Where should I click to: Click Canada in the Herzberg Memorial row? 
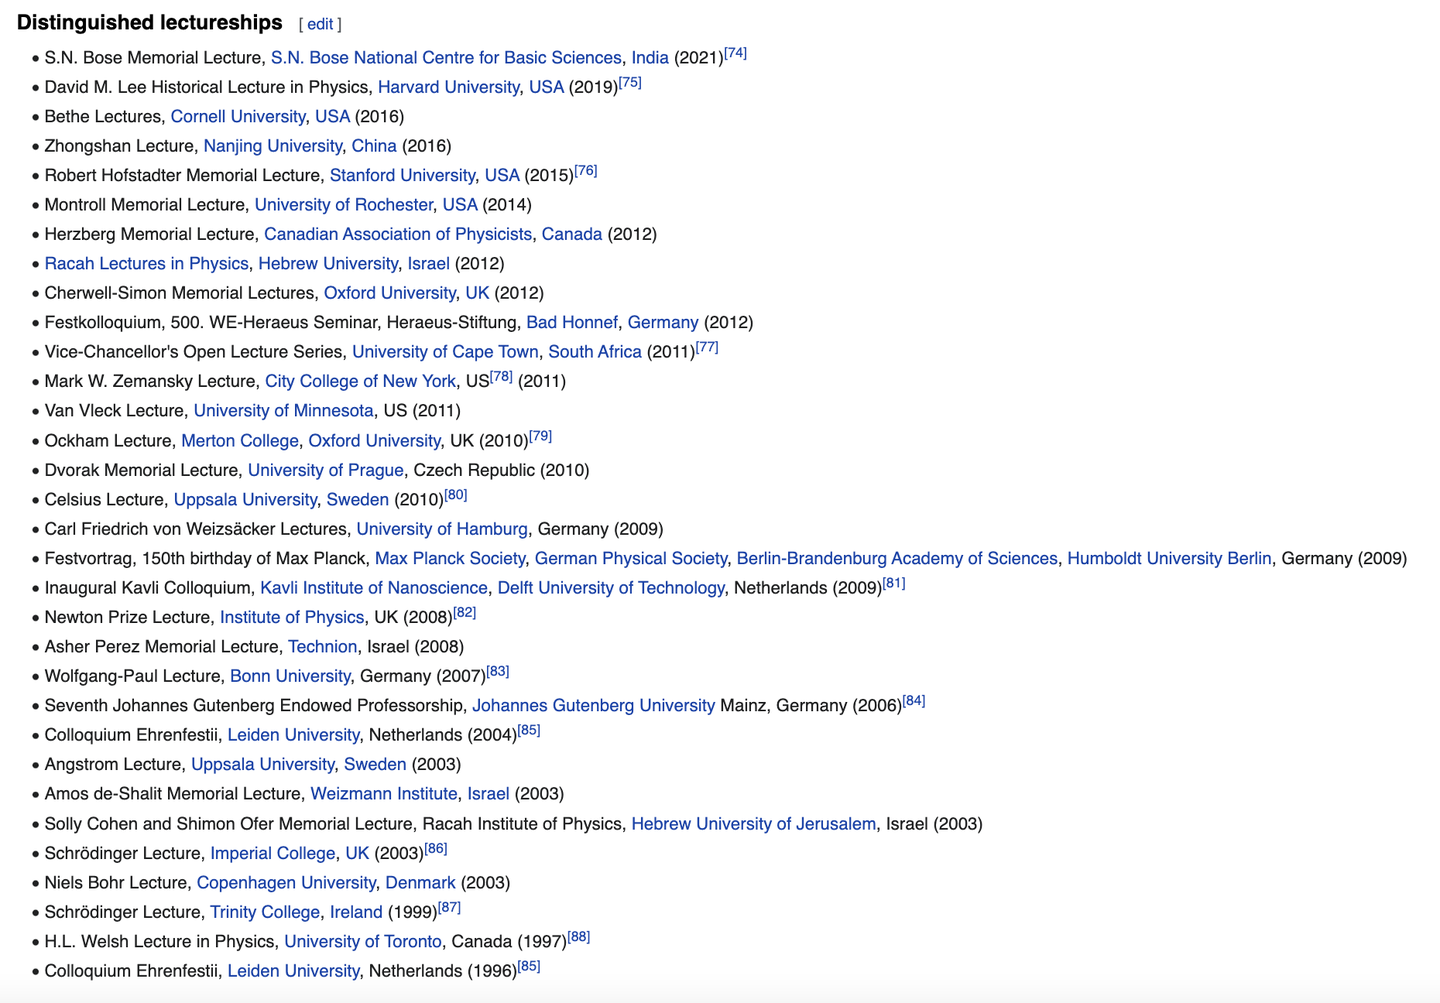pos(572,234)
